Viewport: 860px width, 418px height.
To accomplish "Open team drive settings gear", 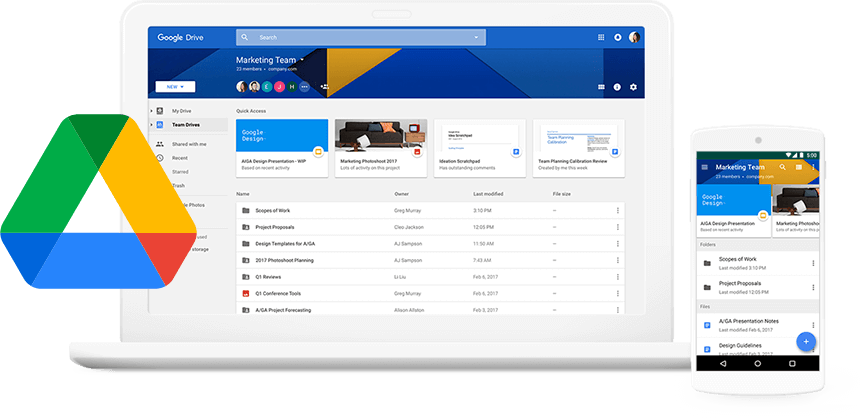I will click(x=633, y=87).
